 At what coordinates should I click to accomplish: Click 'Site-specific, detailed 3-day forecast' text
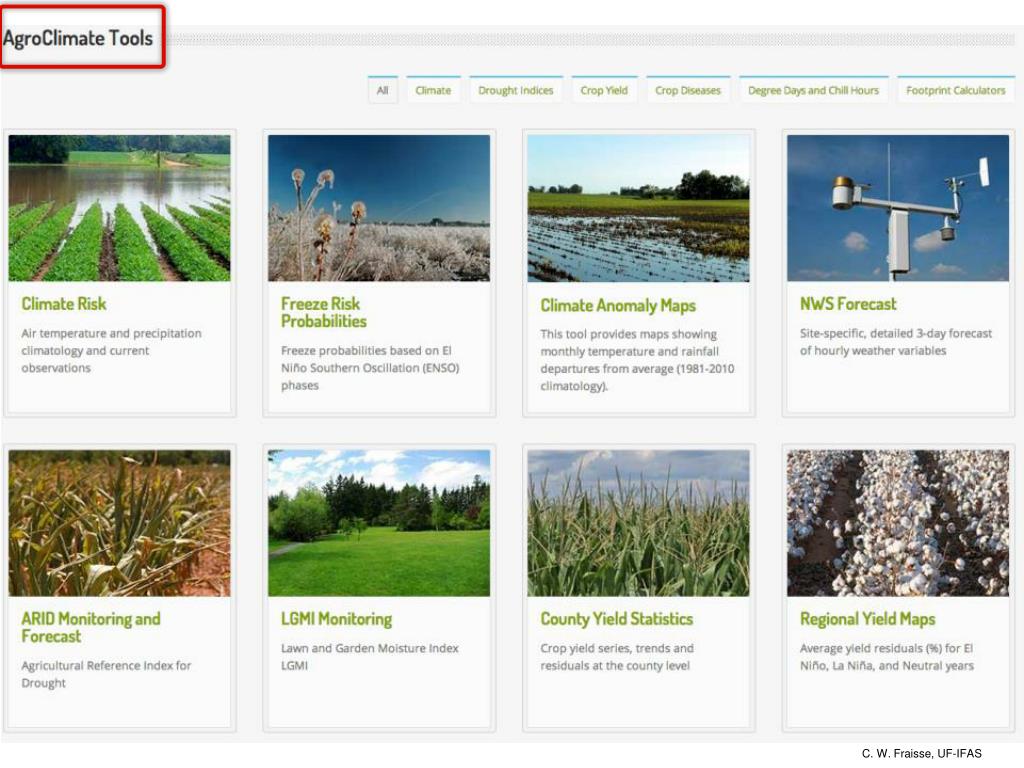coord(896,342)
